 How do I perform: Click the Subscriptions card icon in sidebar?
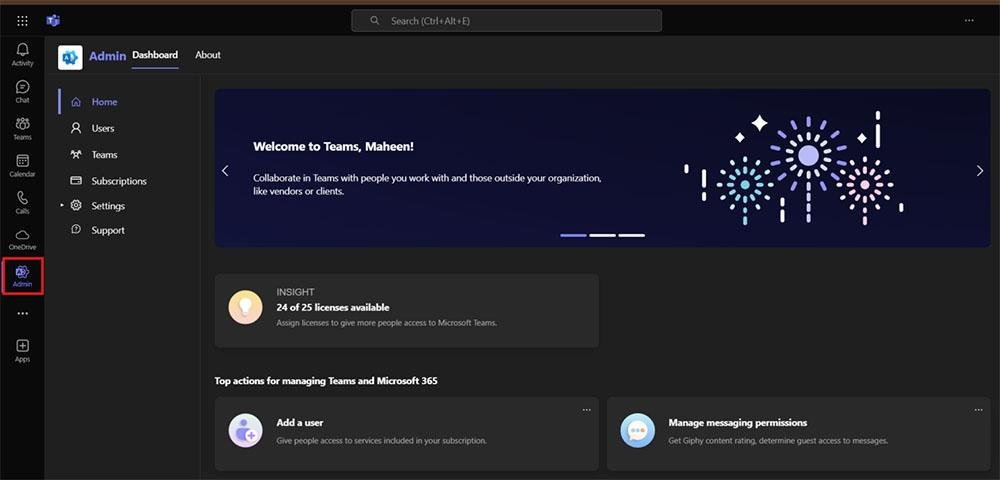coord(76,180)
